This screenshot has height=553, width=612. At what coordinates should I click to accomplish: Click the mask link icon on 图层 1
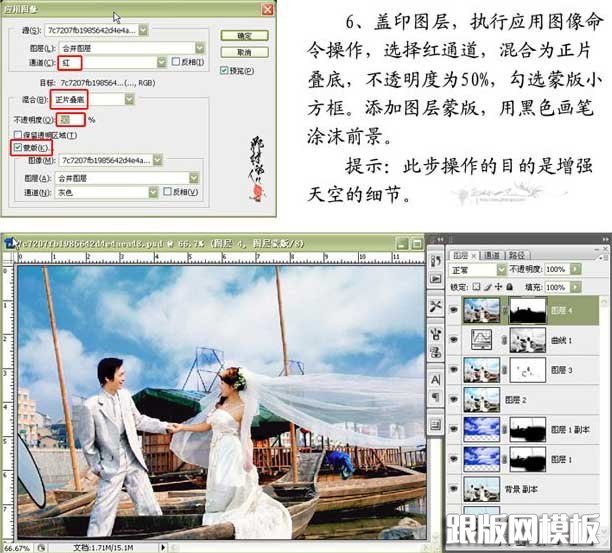pos(505,459)
